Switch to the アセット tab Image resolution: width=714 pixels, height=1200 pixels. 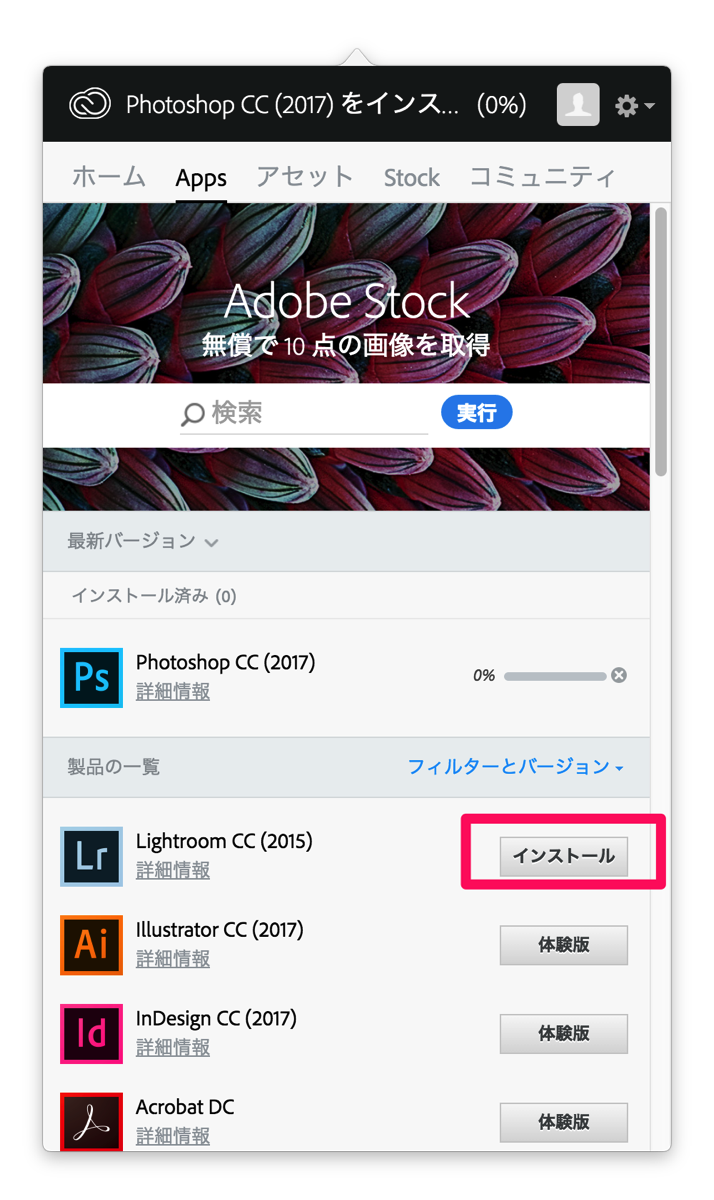[304, 178]
